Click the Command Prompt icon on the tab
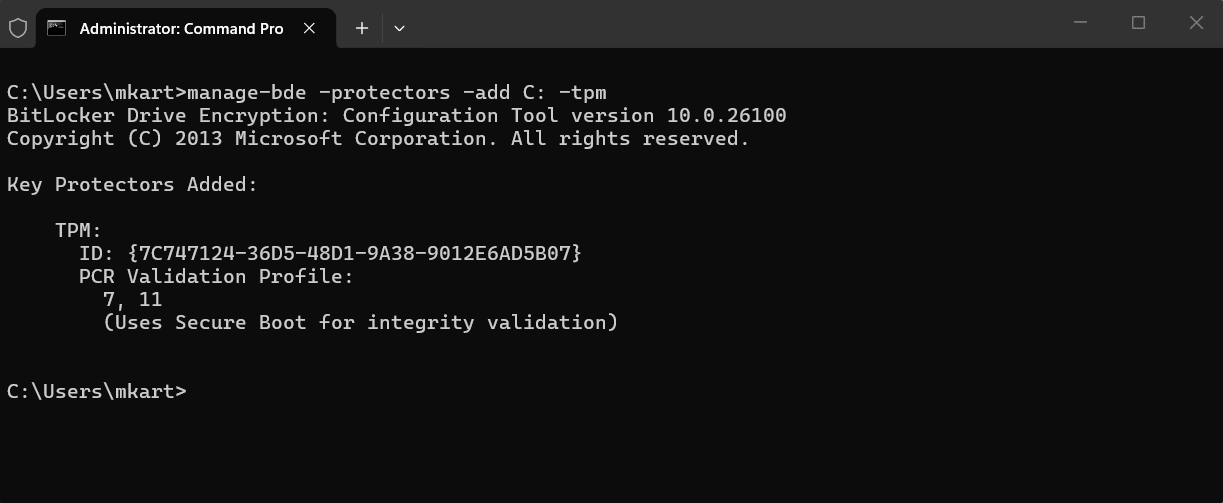Screen dimensions: 1223x503 coord(57,28)
